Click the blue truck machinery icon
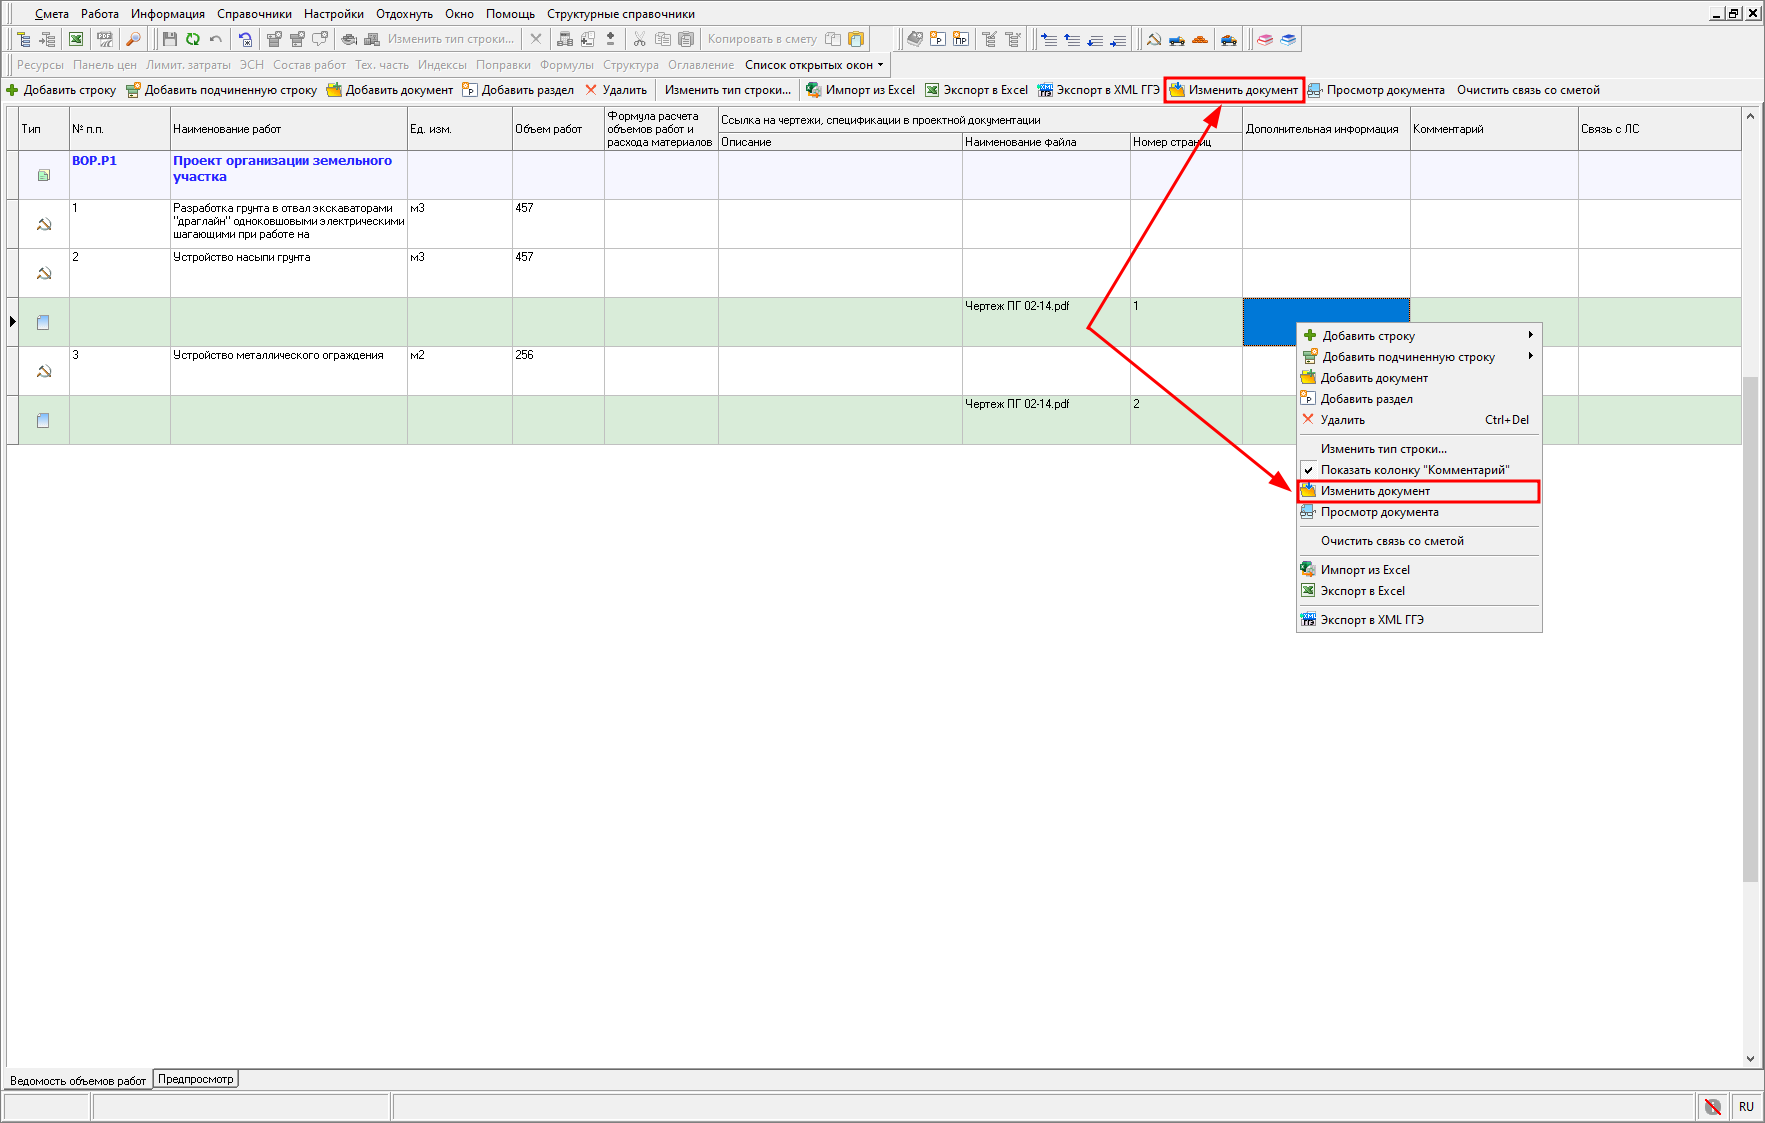Screen dimensions: 1765x1123 [x=1177, y=39]
